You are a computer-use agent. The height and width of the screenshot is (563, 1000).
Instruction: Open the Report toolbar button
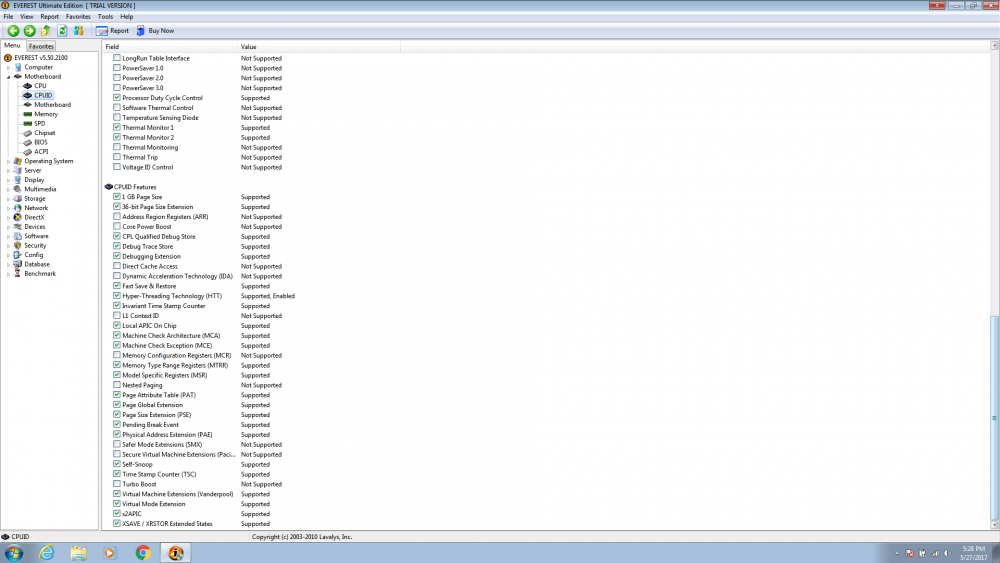click(x=112, y=31)
